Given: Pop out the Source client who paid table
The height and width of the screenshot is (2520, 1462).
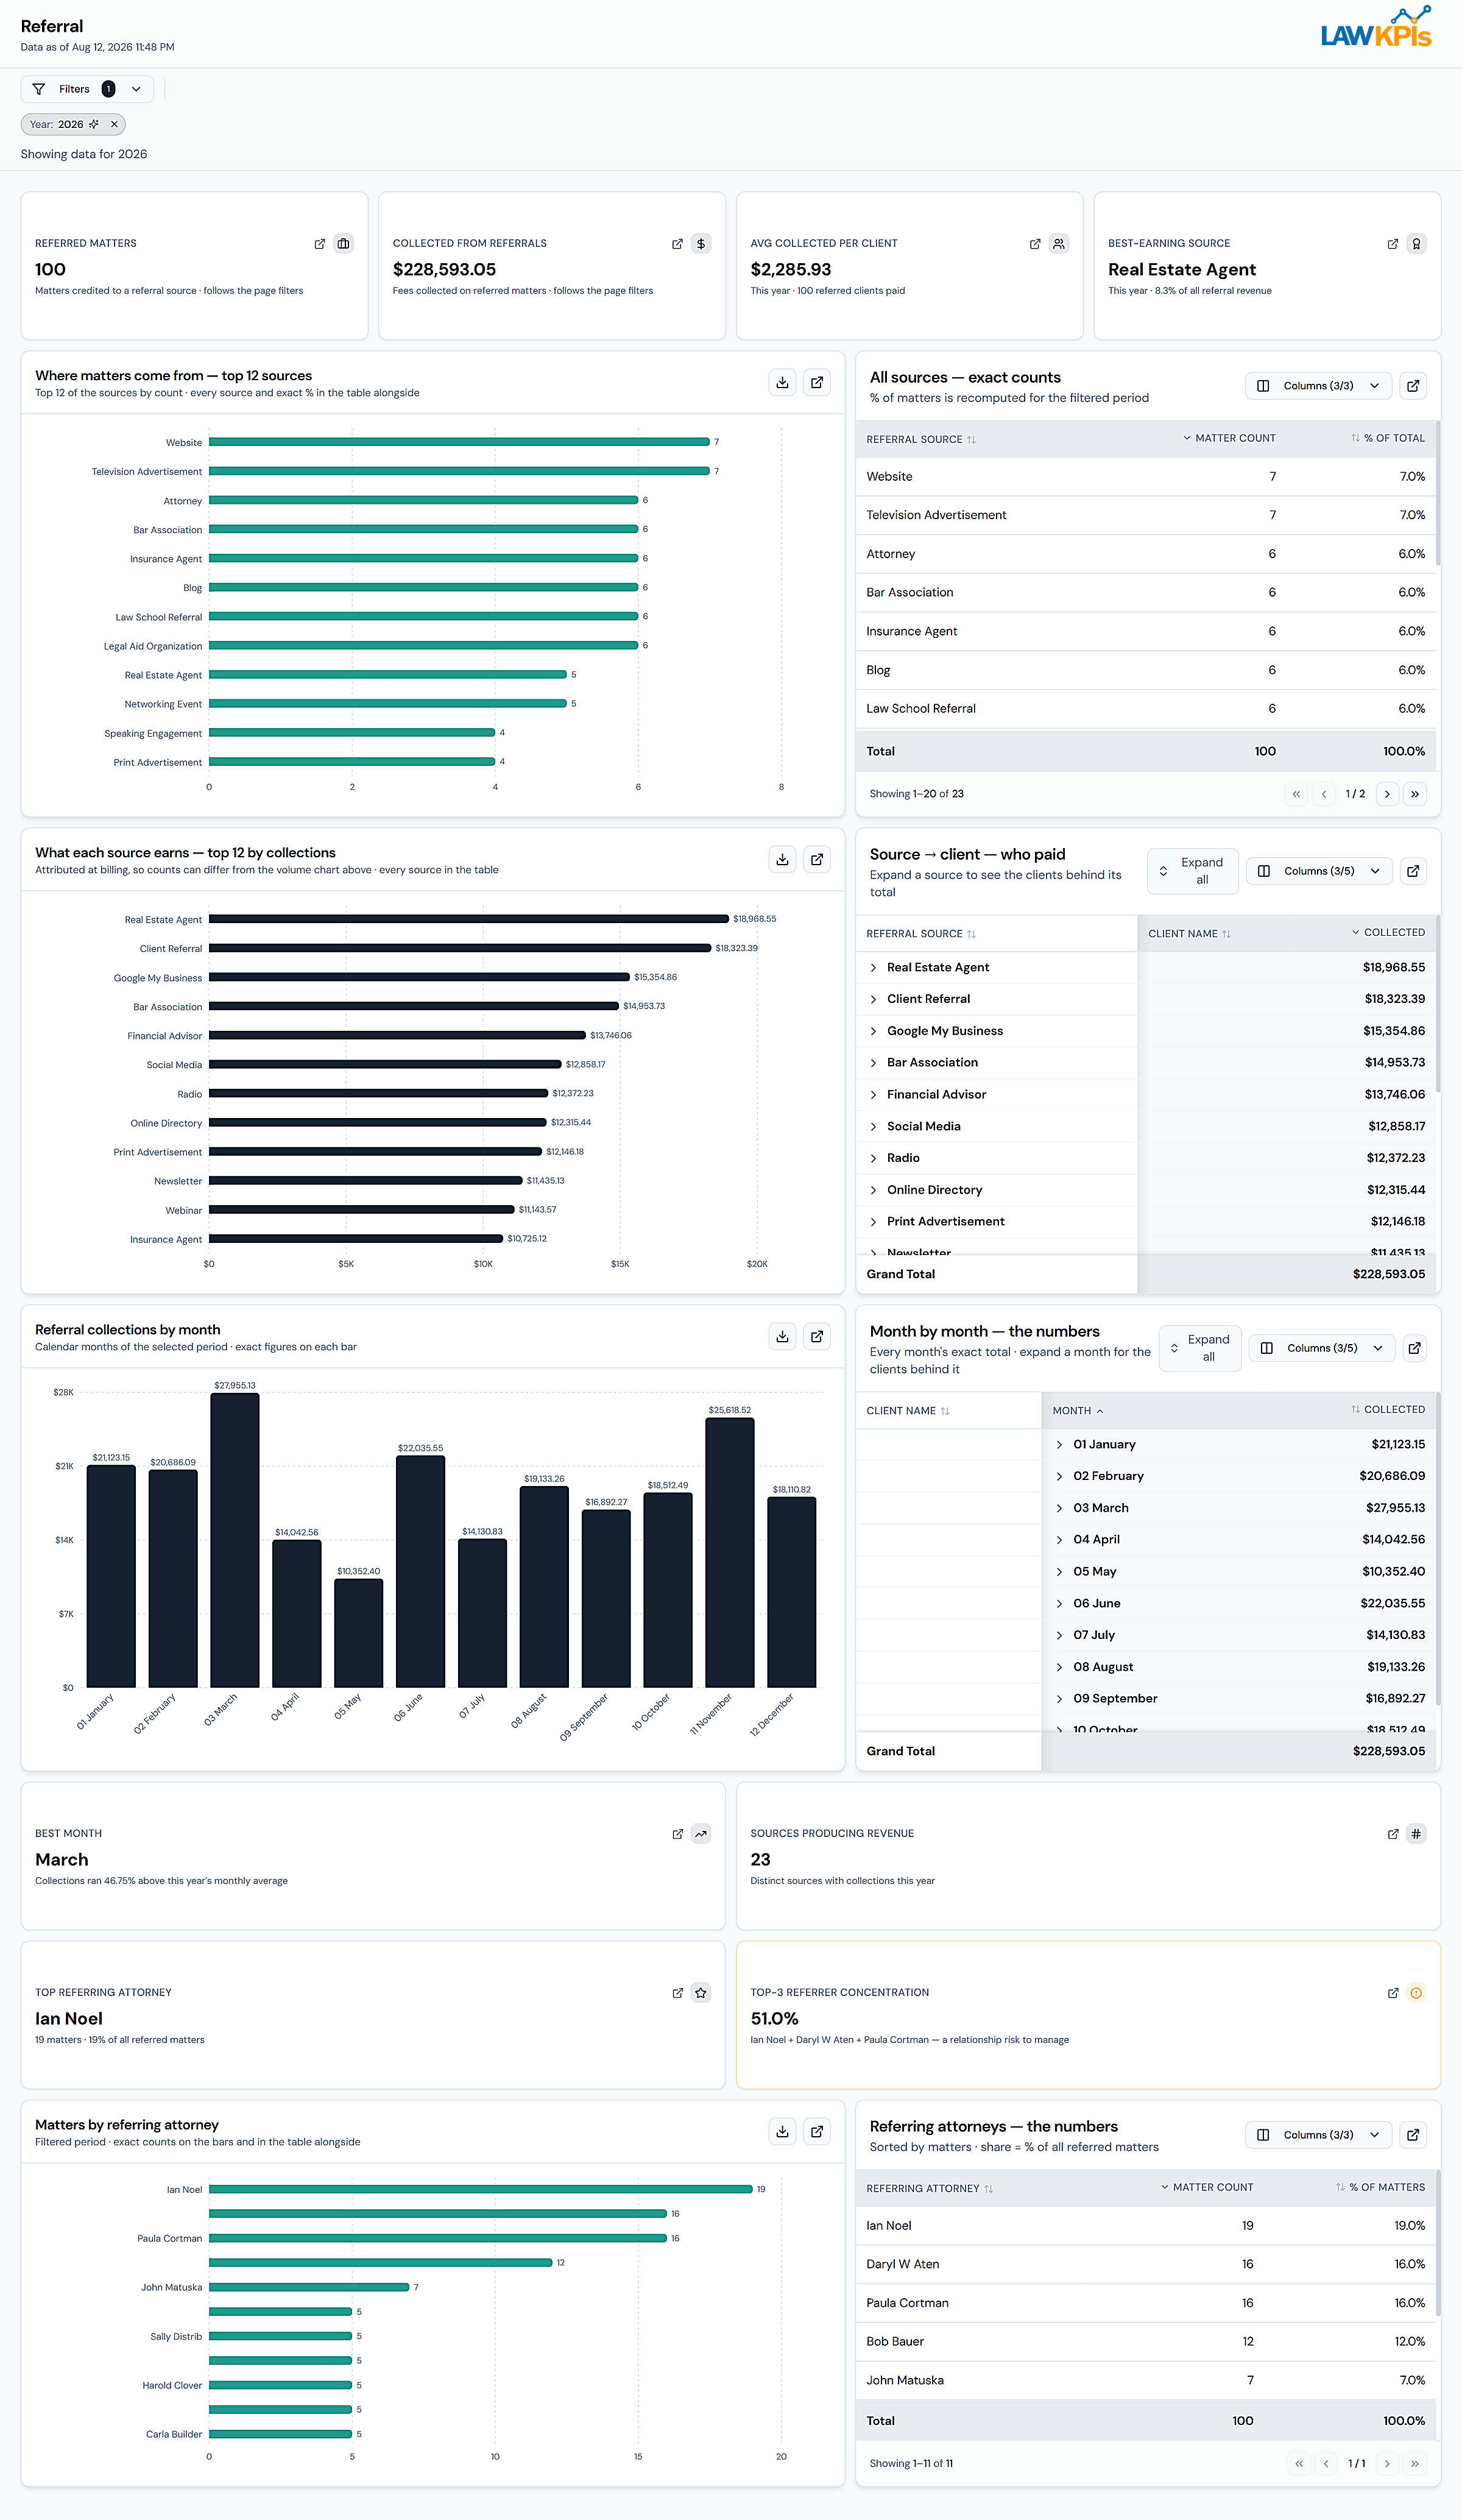Looking at the screenshot, I should [1413, 871].
